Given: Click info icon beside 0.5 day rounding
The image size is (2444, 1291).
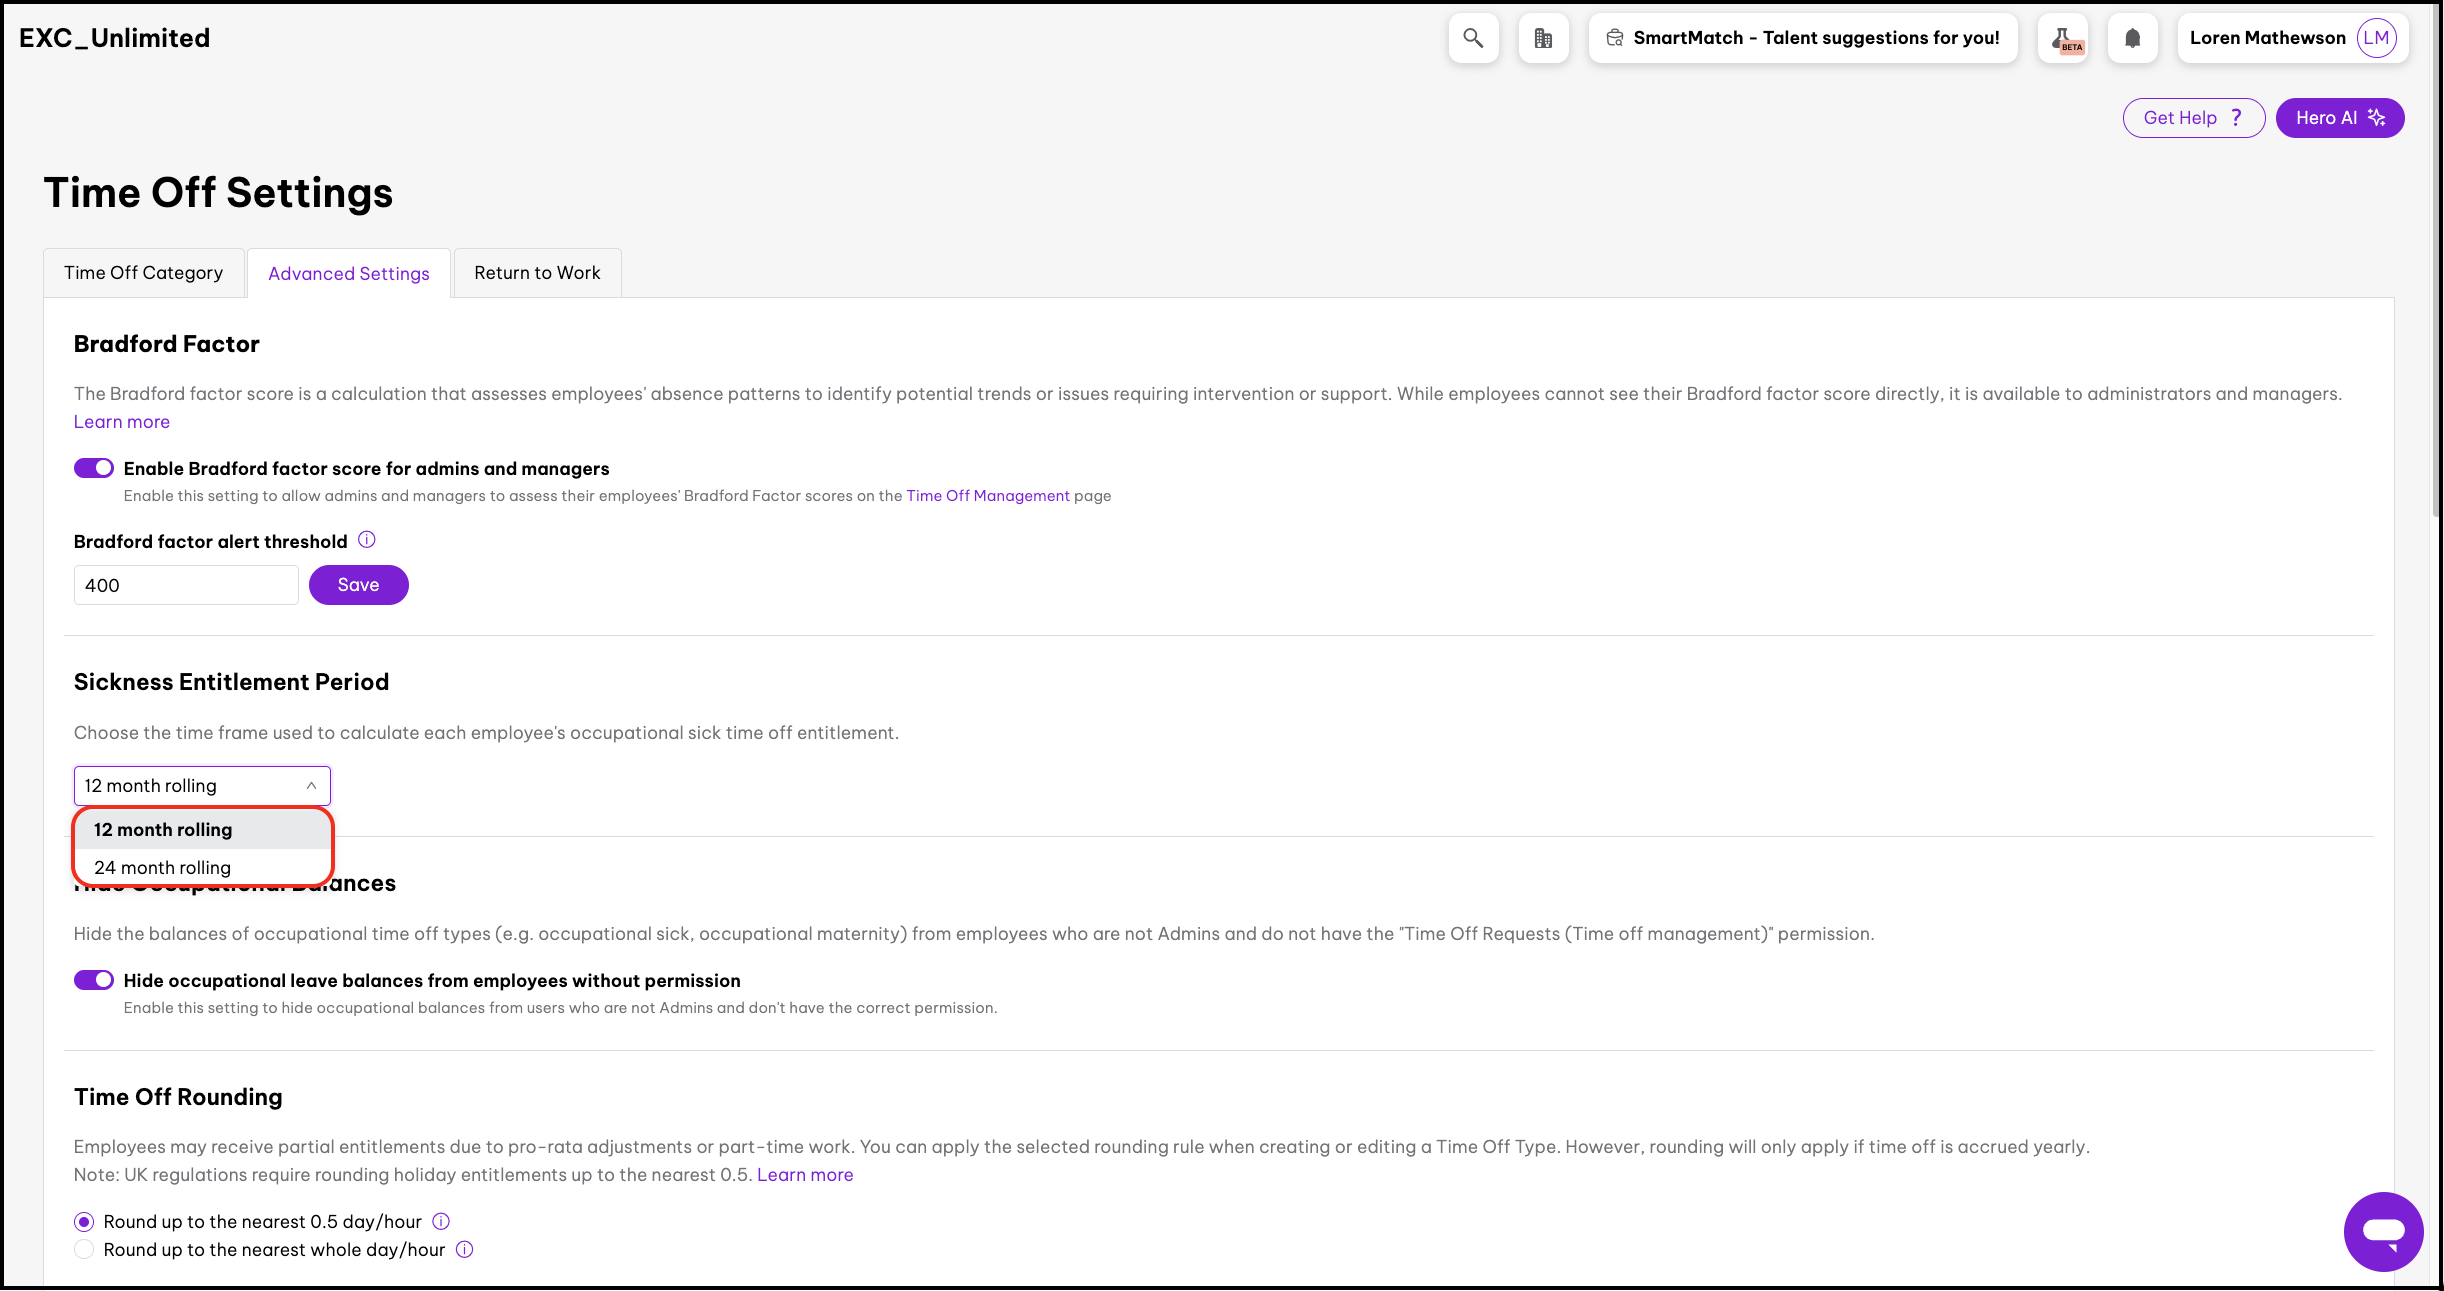Looking at the screenshot, I should tap(441, 1221).
